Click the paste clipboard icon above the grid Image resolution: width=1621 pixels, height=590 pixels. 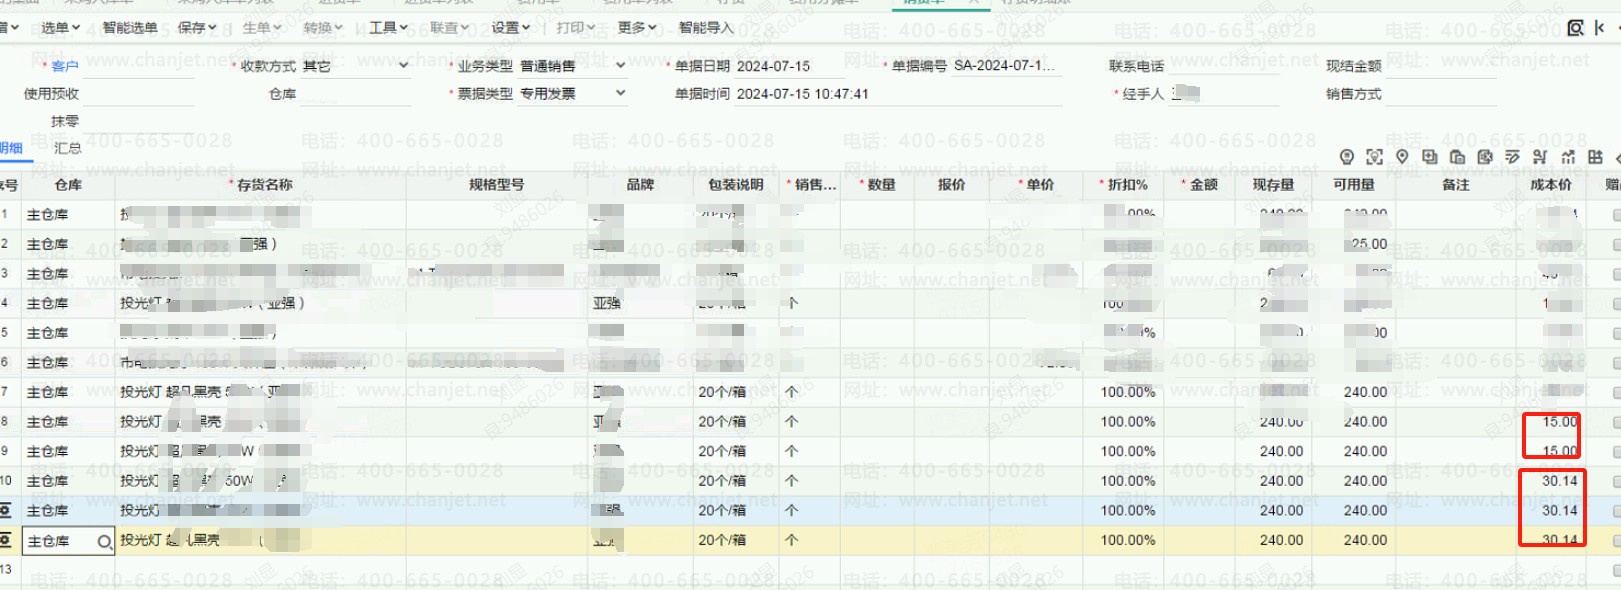[x=1457, y=157]
